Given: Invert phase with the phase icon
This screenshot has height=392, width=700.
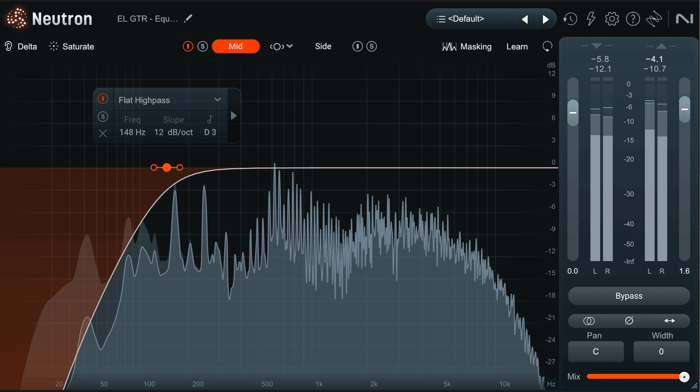Looking at the screenshot, I should (629, 321).
